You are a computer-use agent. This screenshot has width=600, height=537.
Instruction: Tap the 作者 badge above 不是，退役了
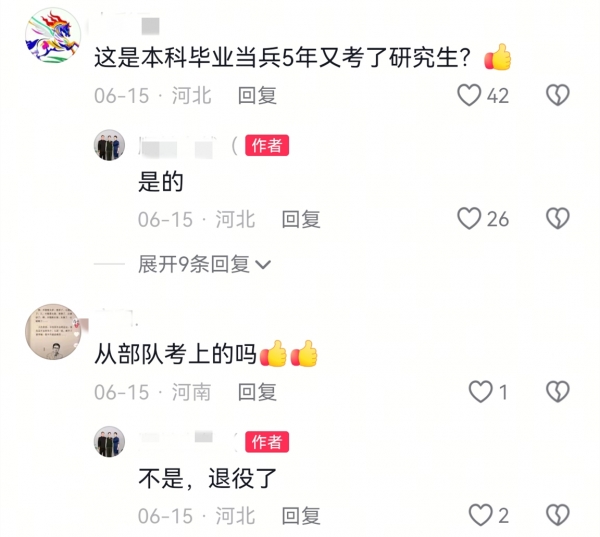[267, 442]
